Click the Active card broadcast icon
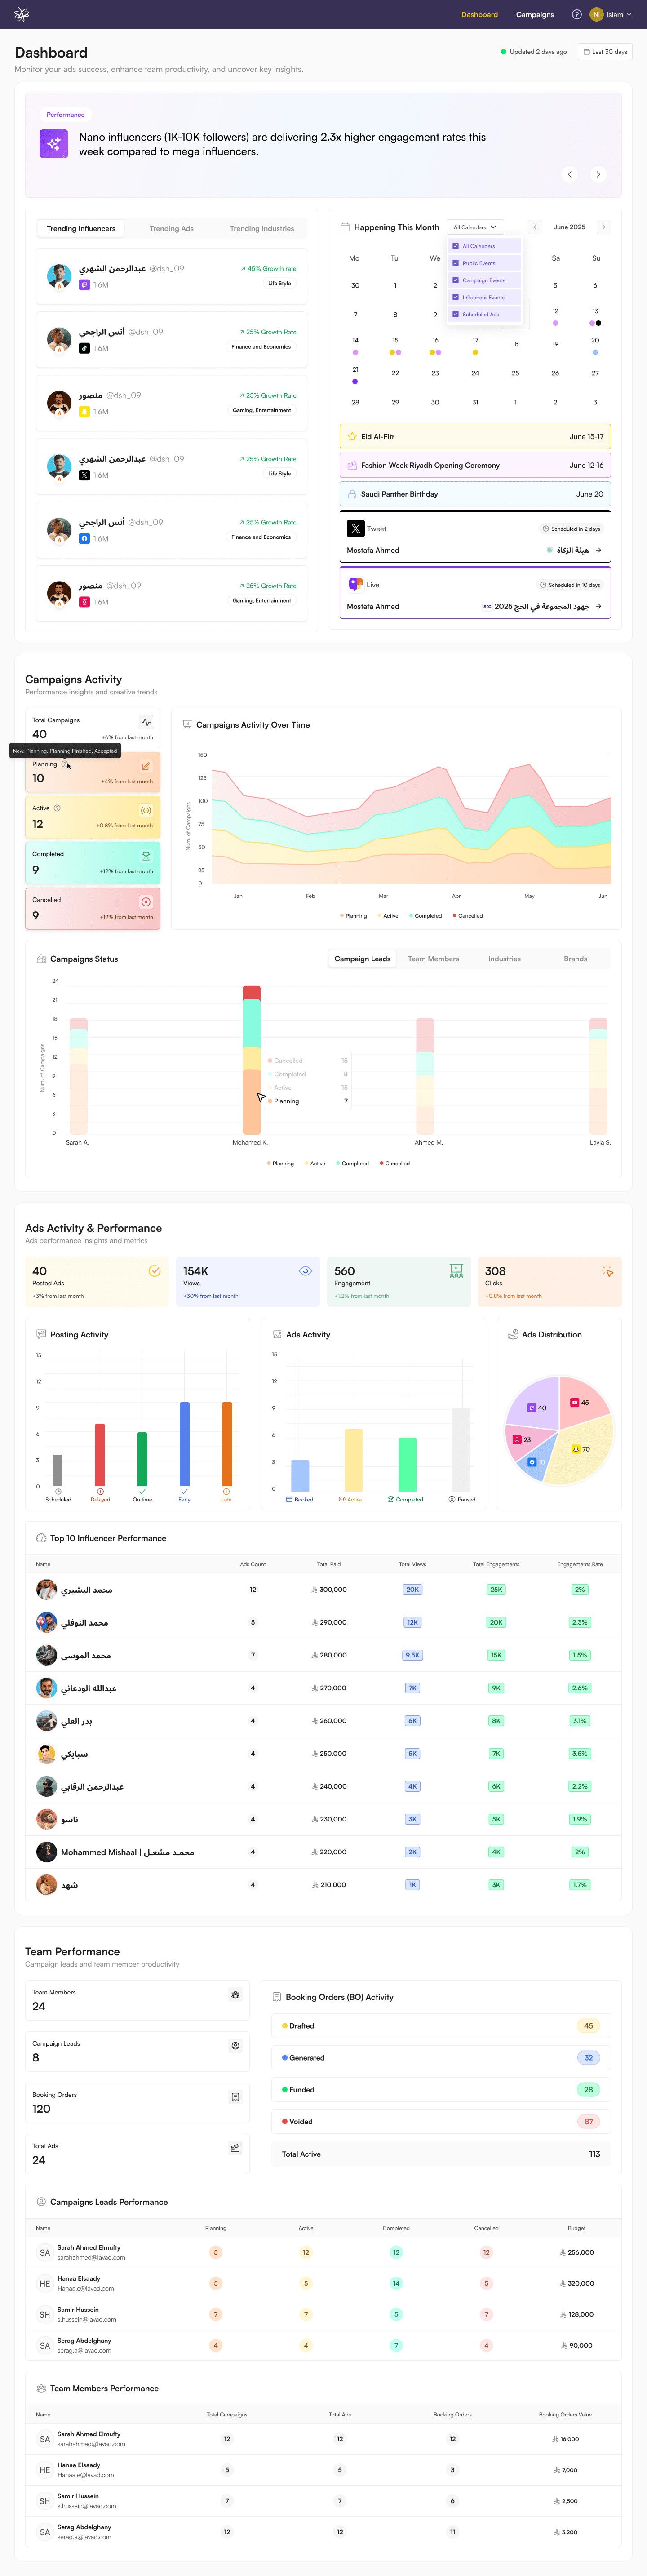 [x=146, y=810]
